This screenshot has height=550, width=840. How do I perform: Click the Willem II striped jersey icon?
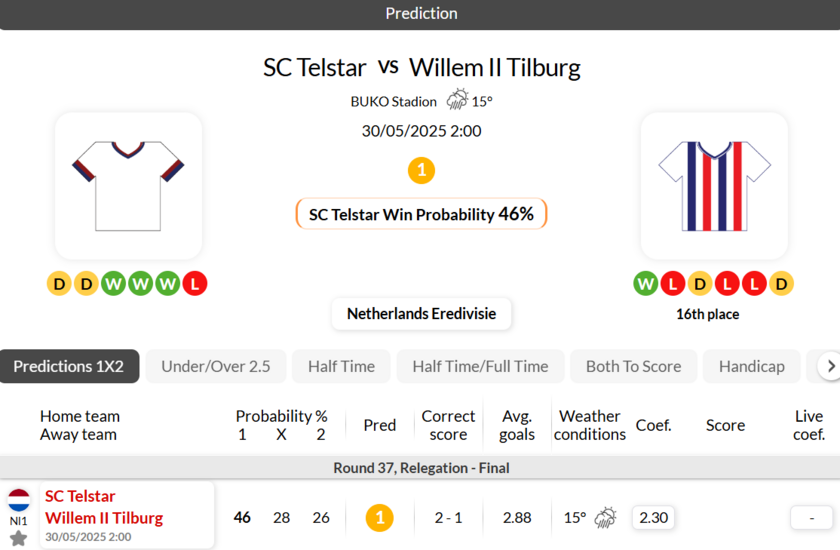714,185
